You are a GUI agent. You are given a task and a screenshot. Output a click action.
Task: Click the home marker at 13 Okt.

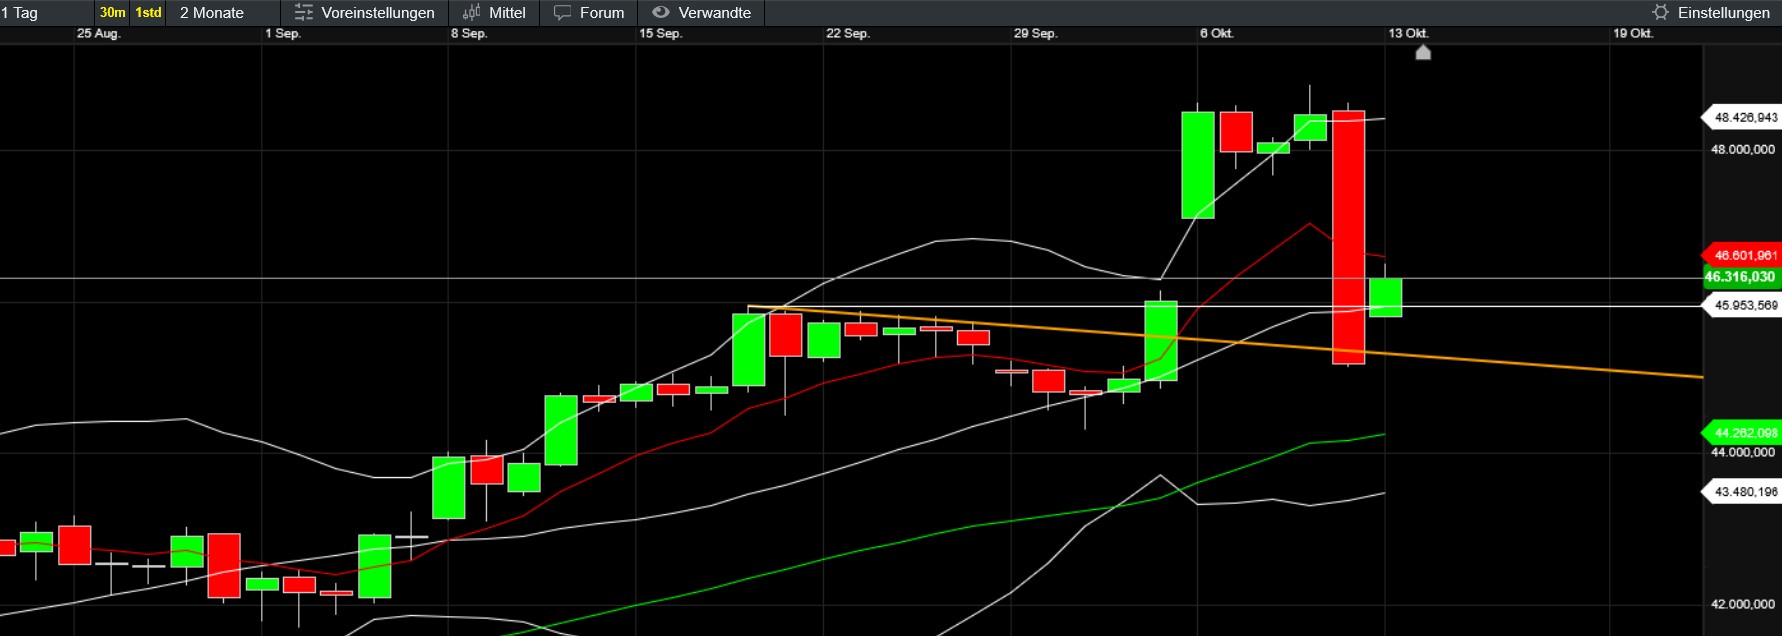click(1423, 52)
